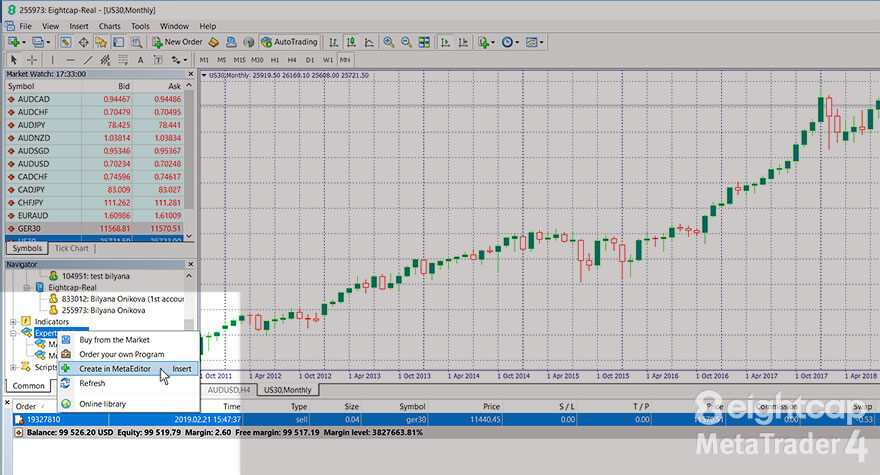
Task: Collapse the Expert Advisors tree node
Action: (x=13, y=333)
